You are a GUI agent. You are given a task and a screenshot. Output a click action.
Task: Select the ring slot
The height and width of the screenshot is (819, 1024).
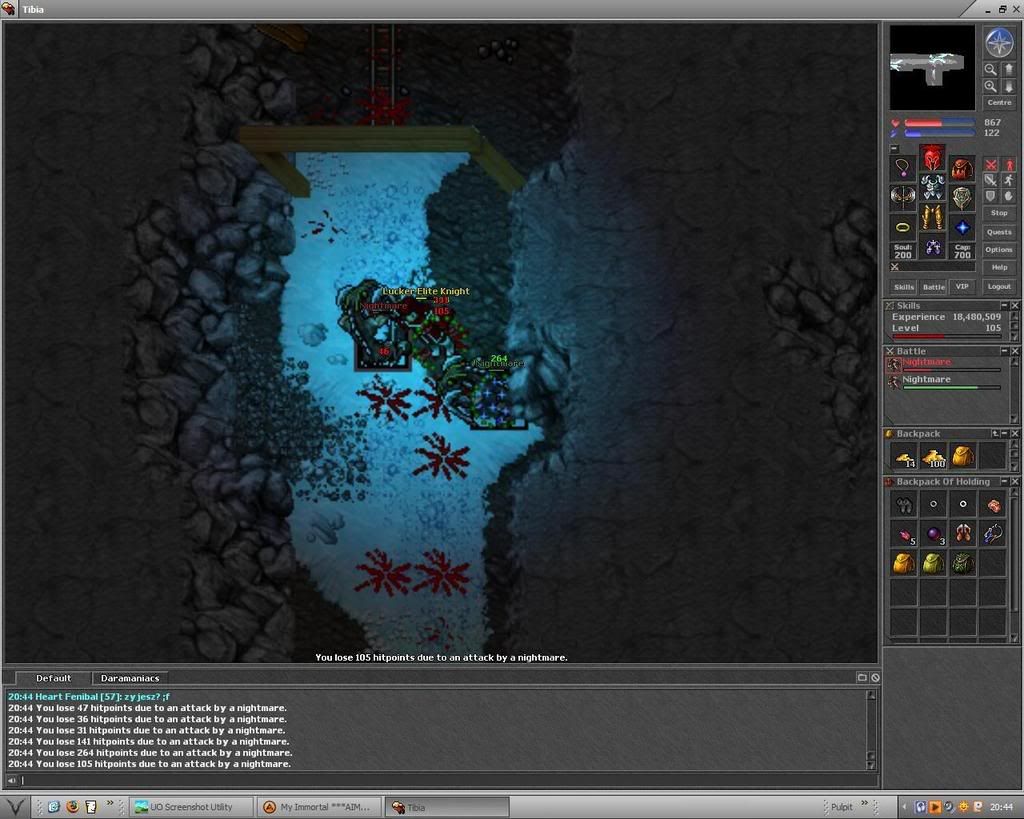click(903, 227)
